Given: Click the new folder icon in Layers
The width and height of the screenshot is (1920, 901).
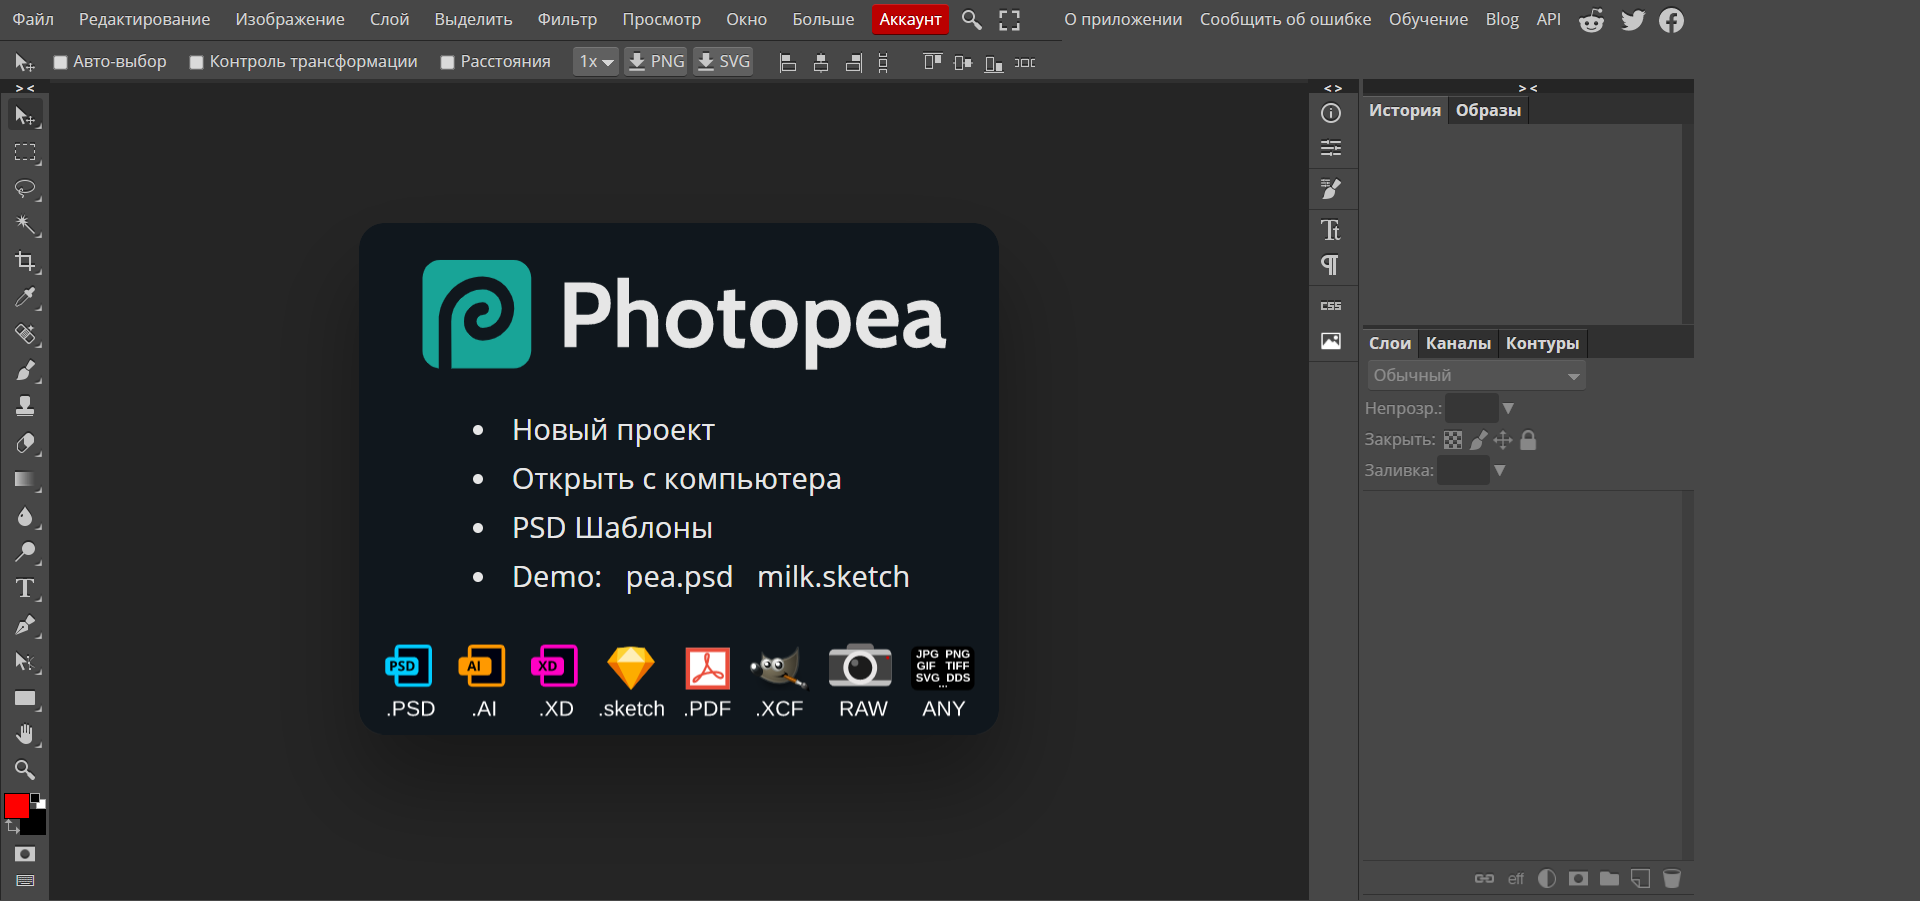Looking at the screenshot, I should [1609, 879].
